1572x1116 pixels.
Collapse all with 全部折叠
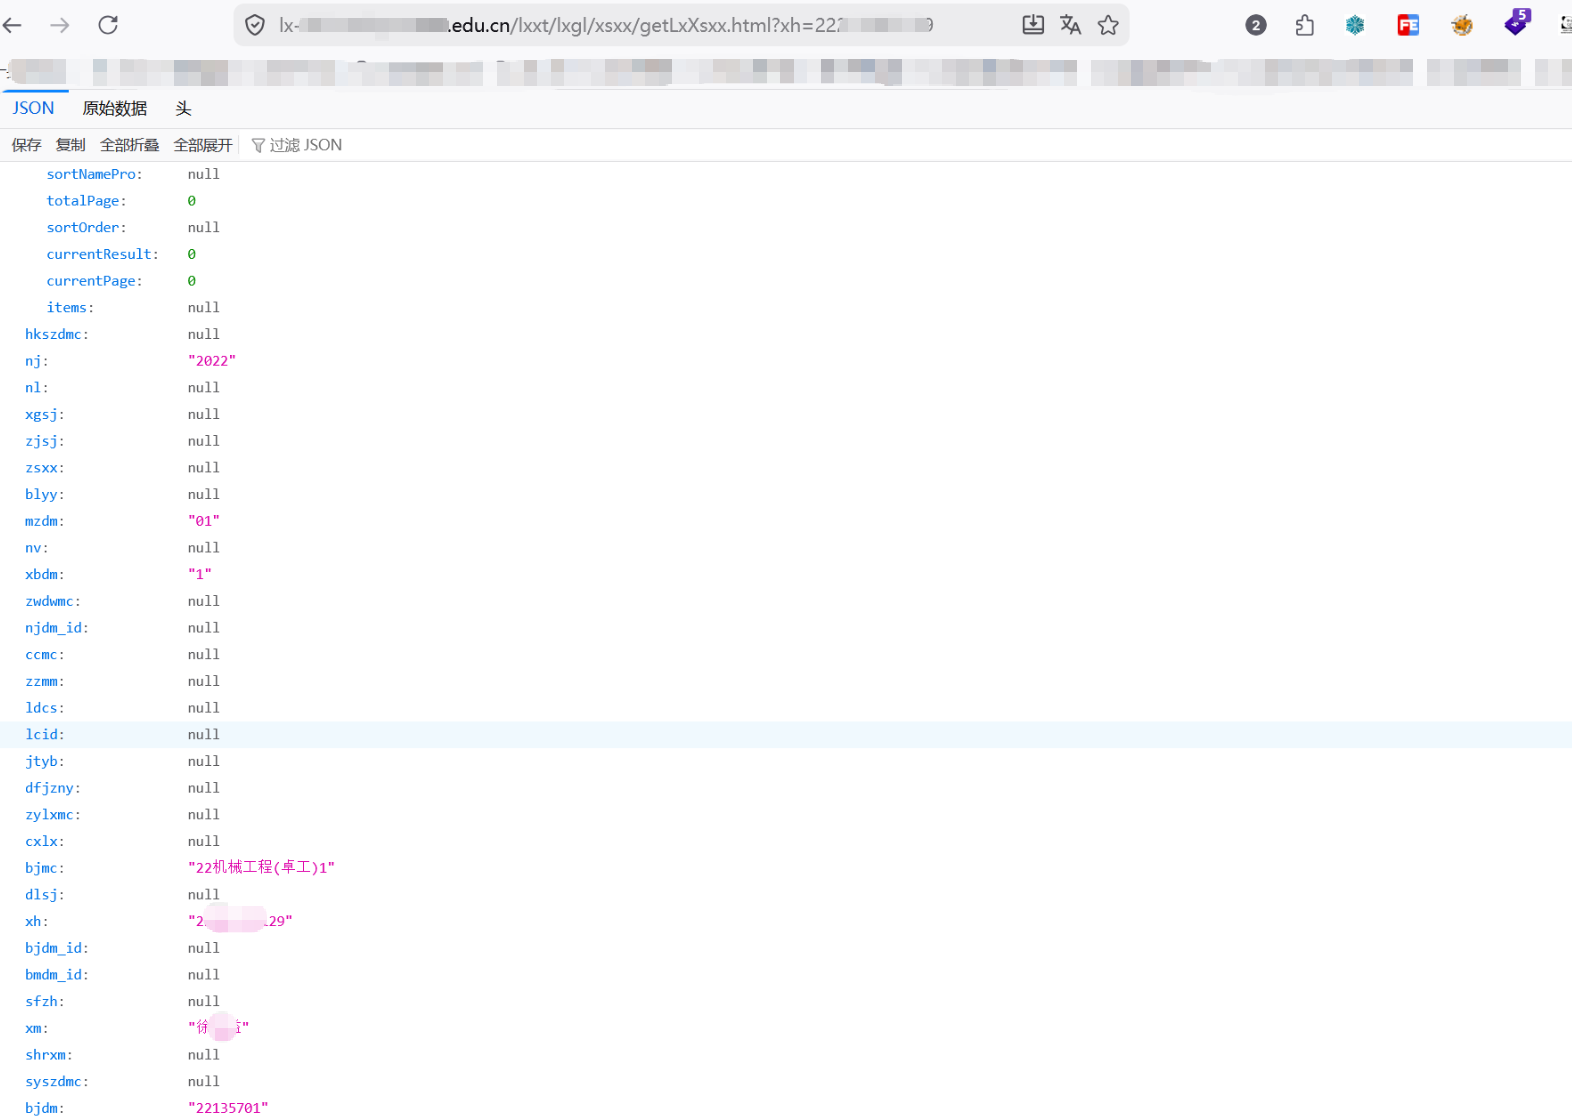(130, 145)
